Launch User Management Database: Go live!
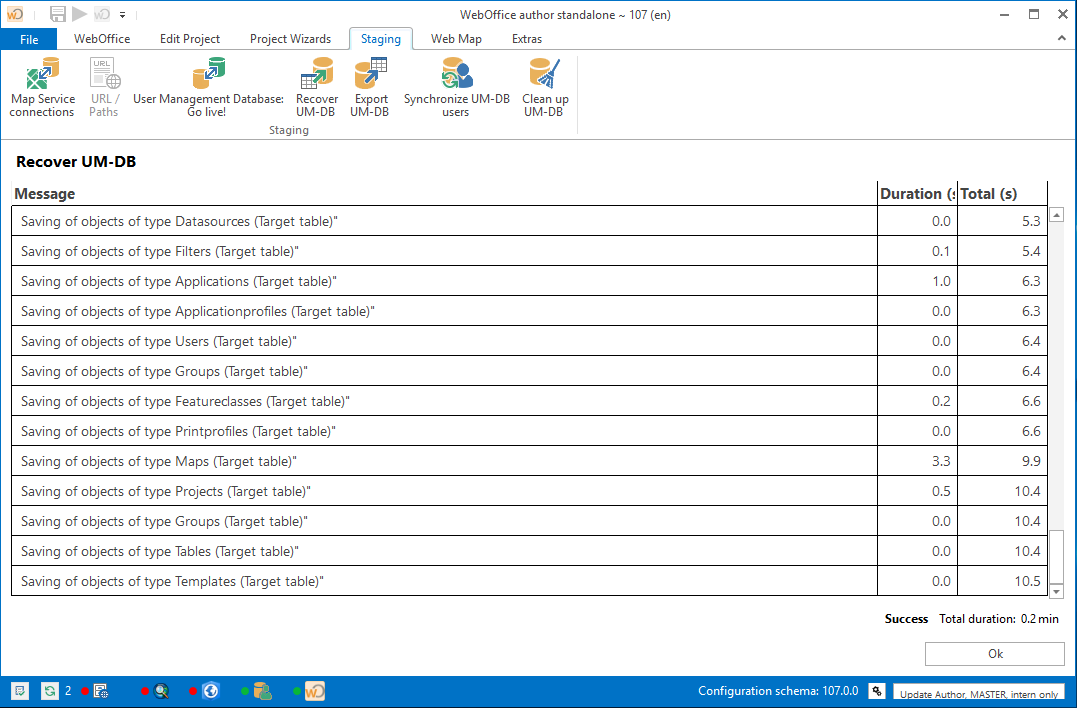Viewport: 1077px width, 708px height. tap(207, 85)
